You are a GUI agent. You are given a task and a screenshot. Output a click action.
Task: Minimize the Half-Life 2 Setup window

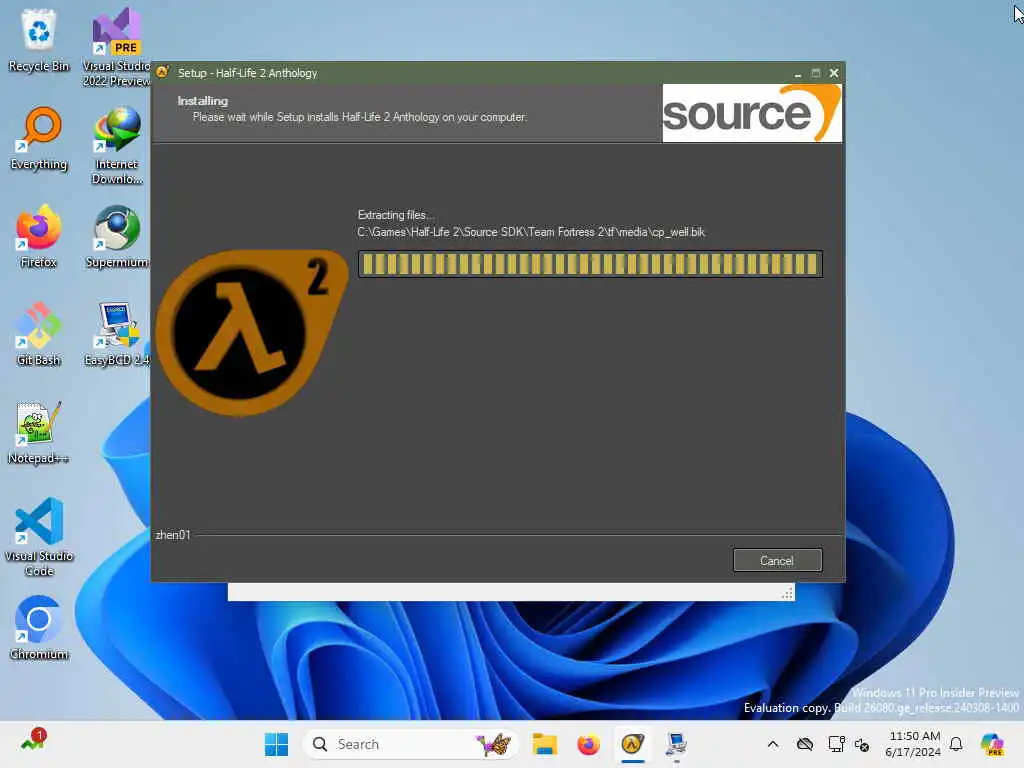[x=797, y=73]
